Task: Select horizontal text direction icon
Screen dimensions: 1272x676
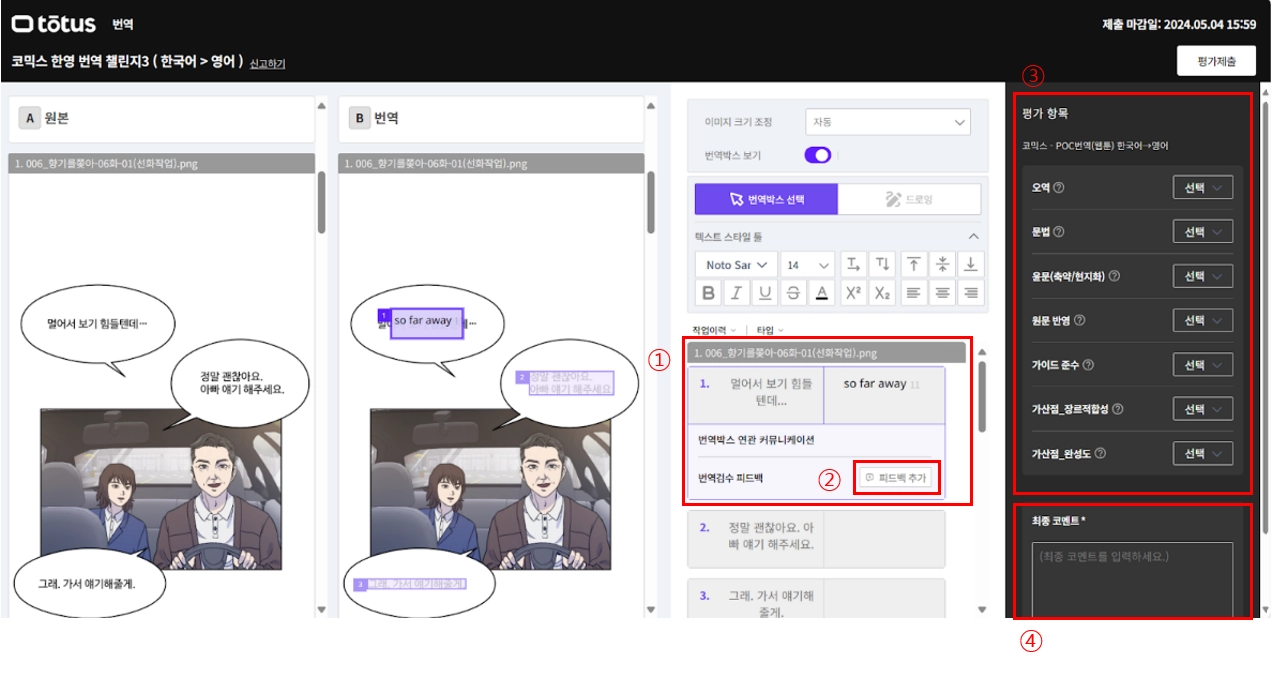Action: pyautogui.click(x=853, y=264)
